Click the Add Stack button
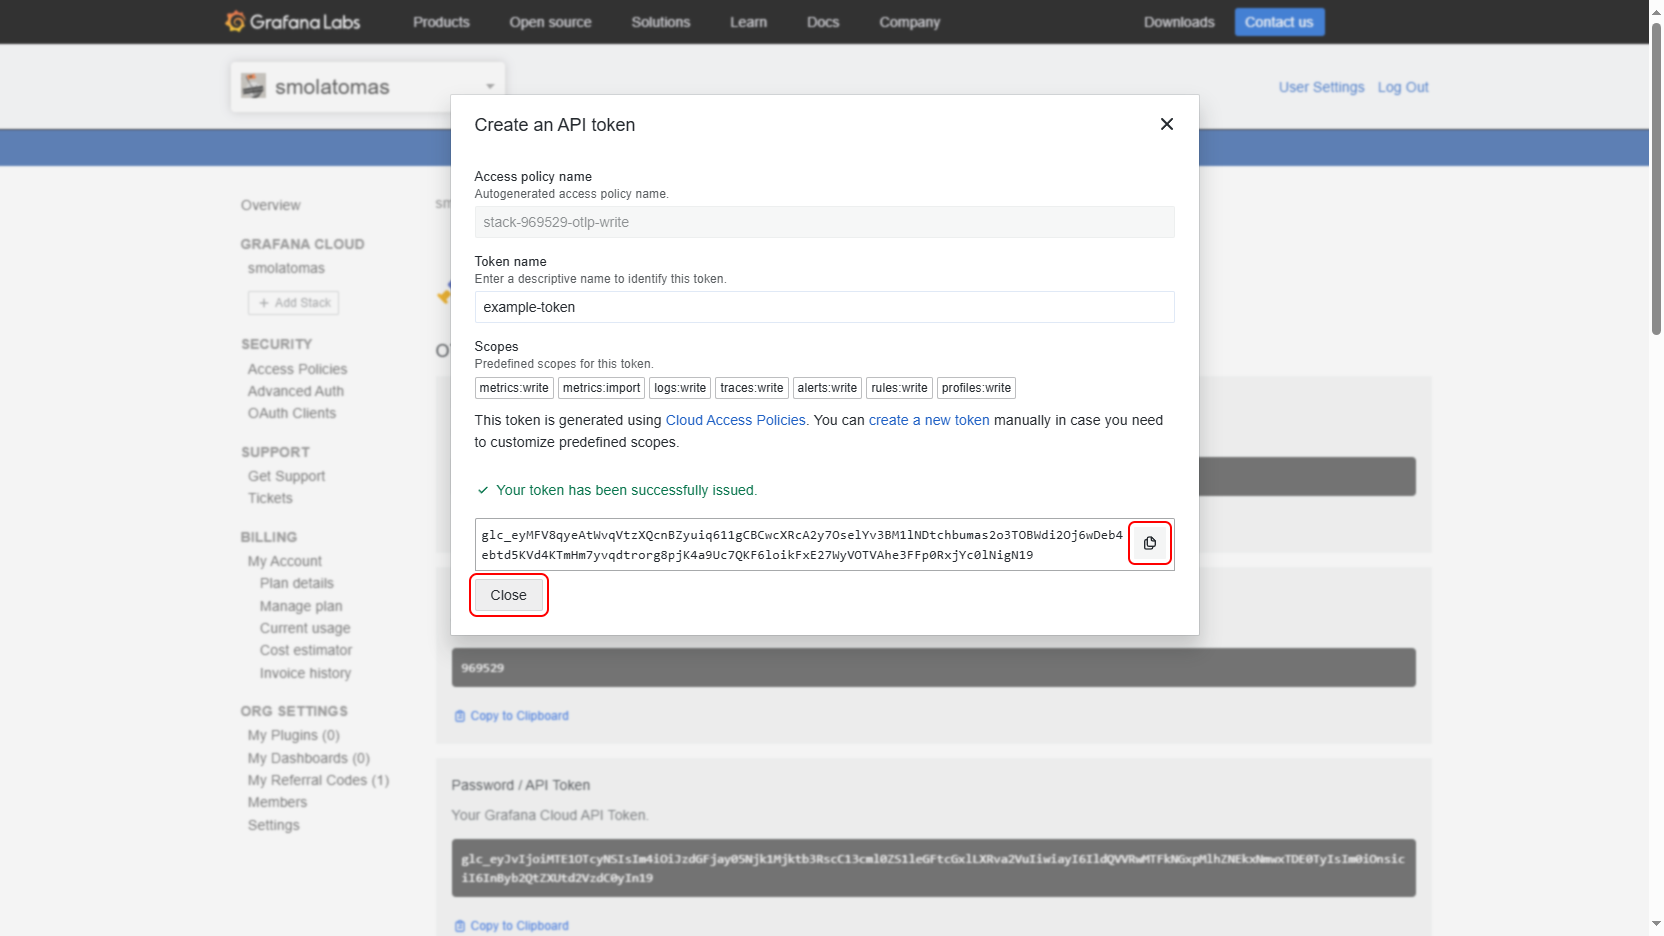The height and width of the screenshot is (936, 1664). coord(294,303)
